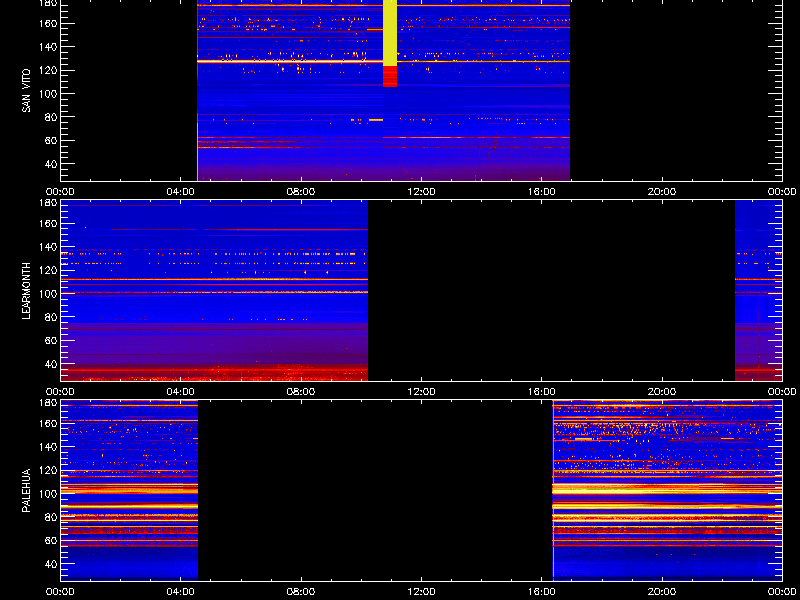Click the 20:00 time label under Learmonth plot
The height and width of the screenshot is (600, 800).
click(662, 392)
